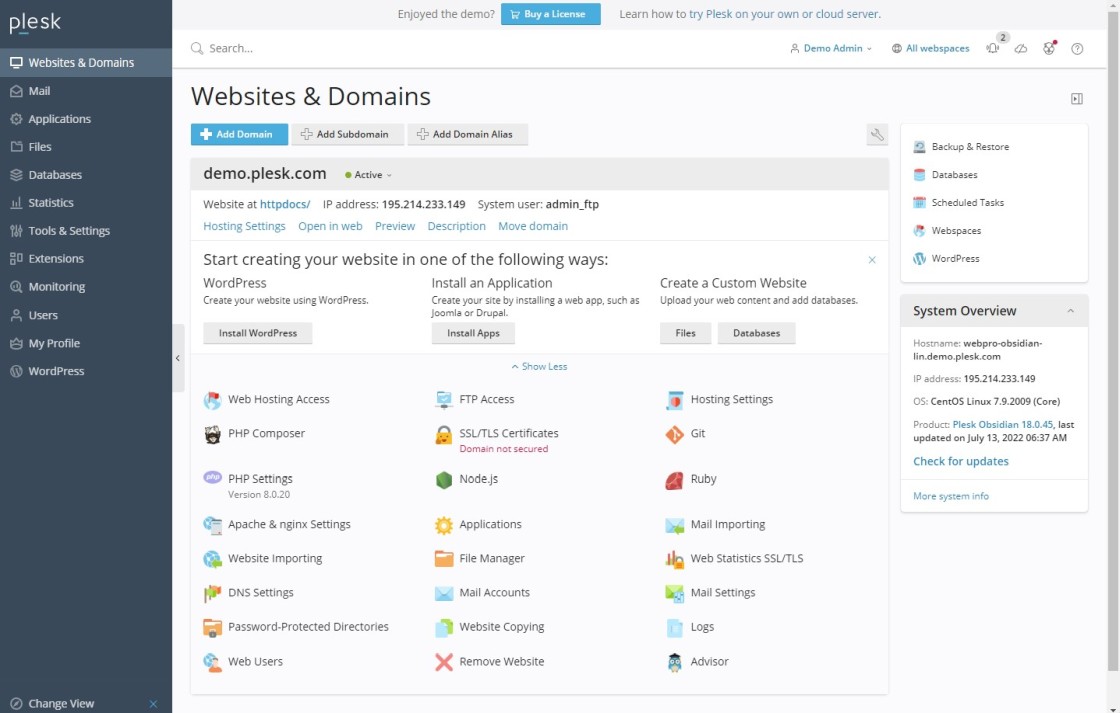
Task: Open Statistics in sidebar menu
Action: pyautogui.click(x=86, y=202)
